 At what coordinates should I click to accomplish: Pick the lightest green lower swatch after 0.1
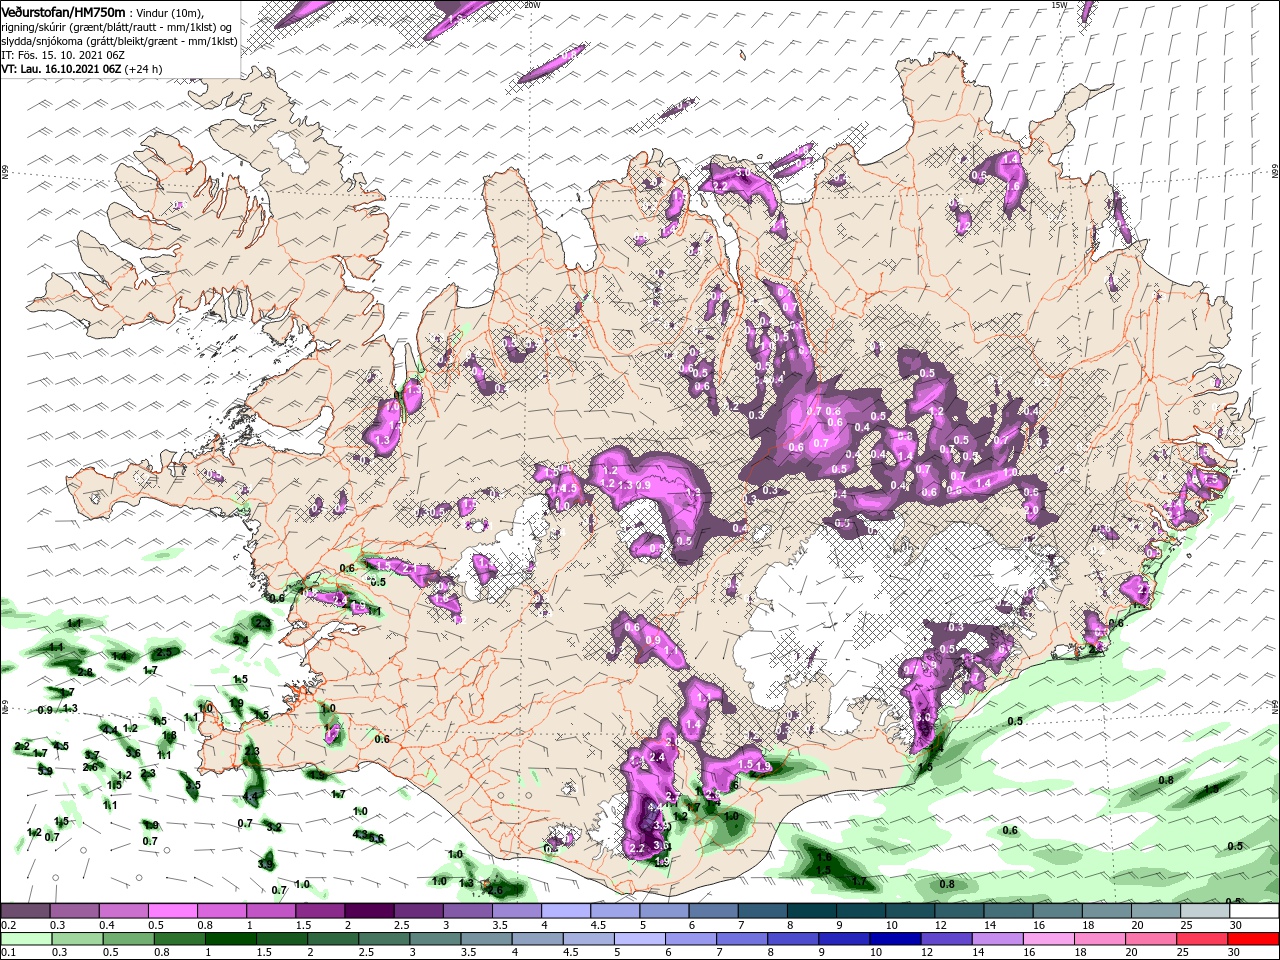pyautogui.click(x=26, y=939)
